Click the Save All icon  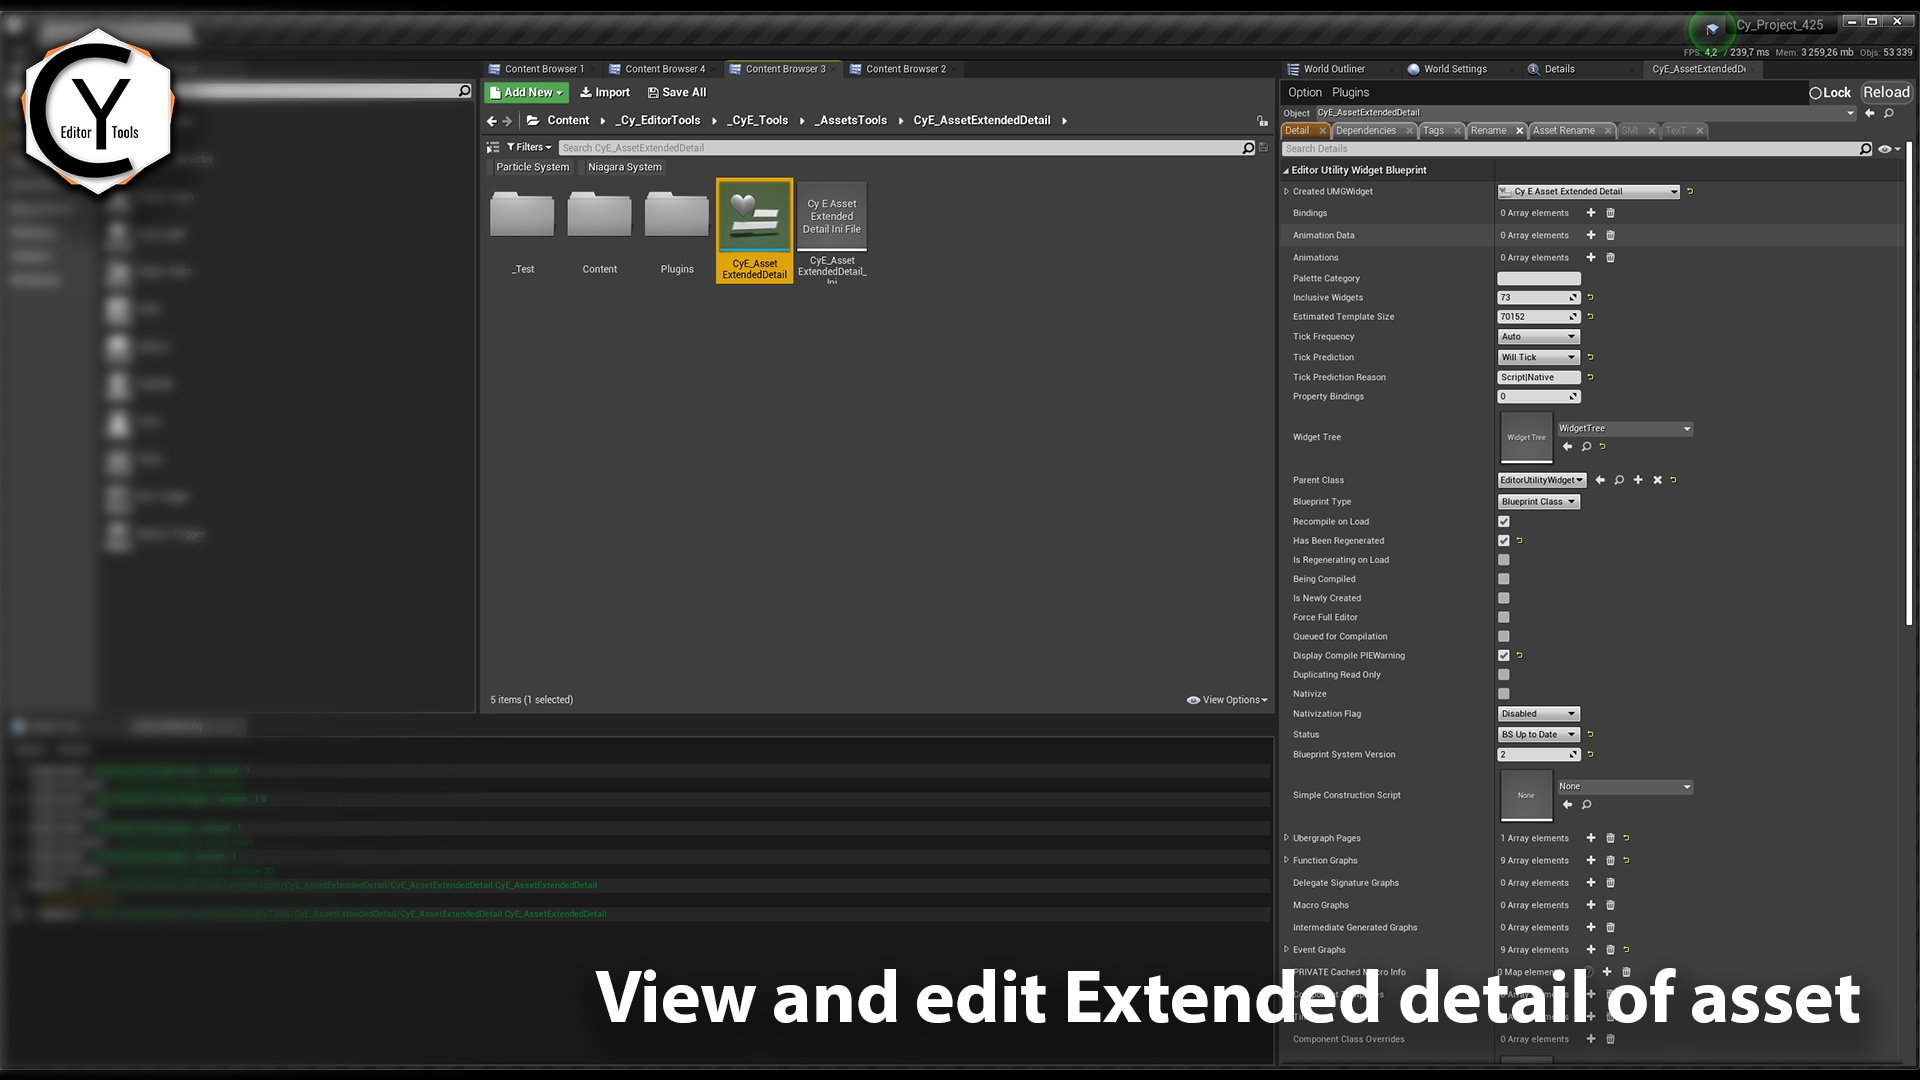(656, 92)
